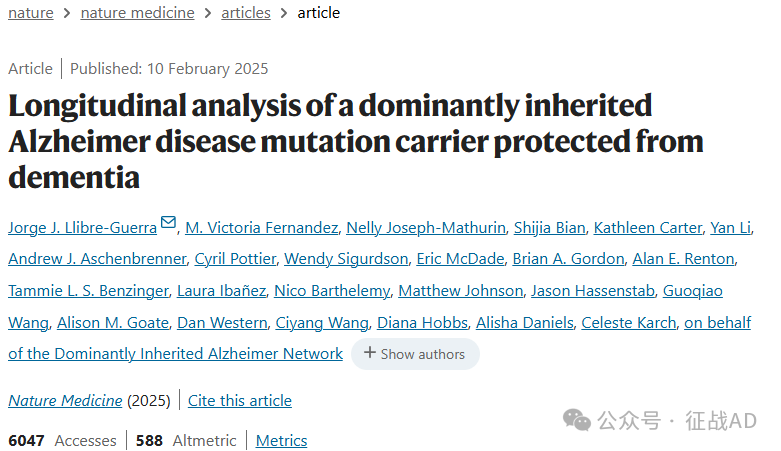781x451 pixels.
Task: Select author Tammie L. S. Benzinger
Action: pos(88,291)
